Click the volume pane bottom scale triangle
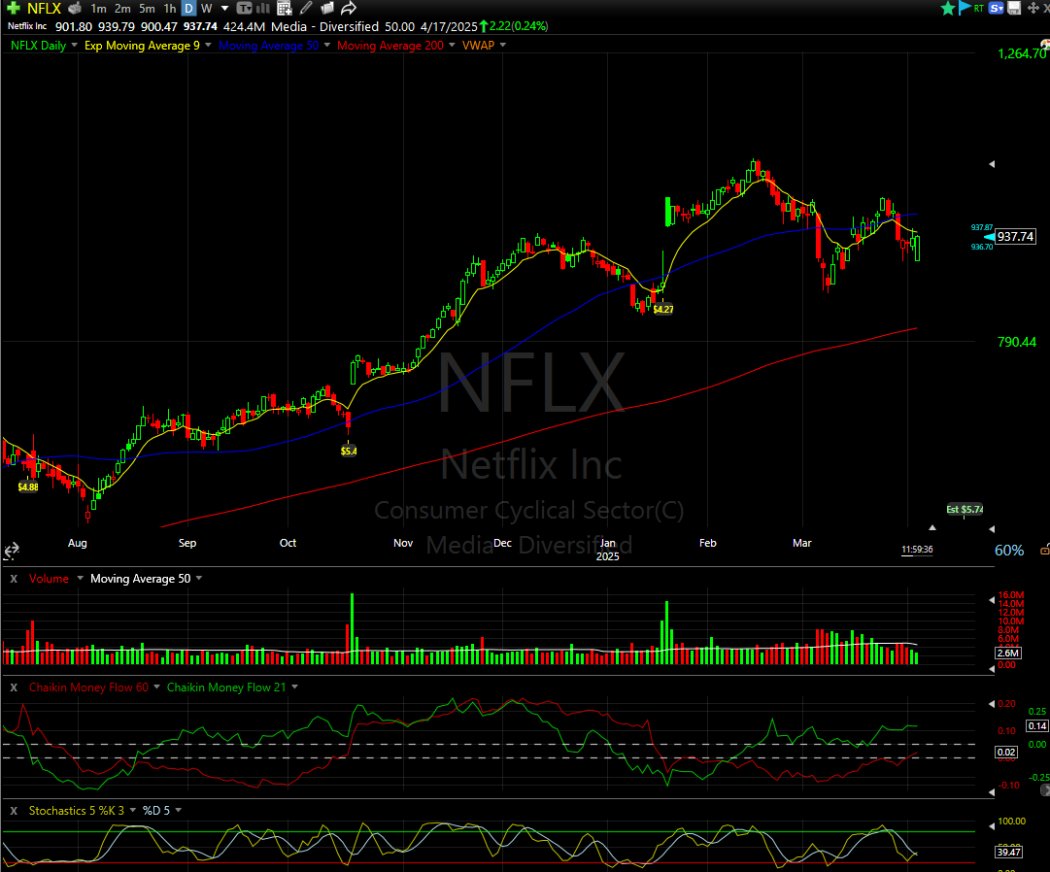Viewport: 1050px width, 872px height. (992, 668)
